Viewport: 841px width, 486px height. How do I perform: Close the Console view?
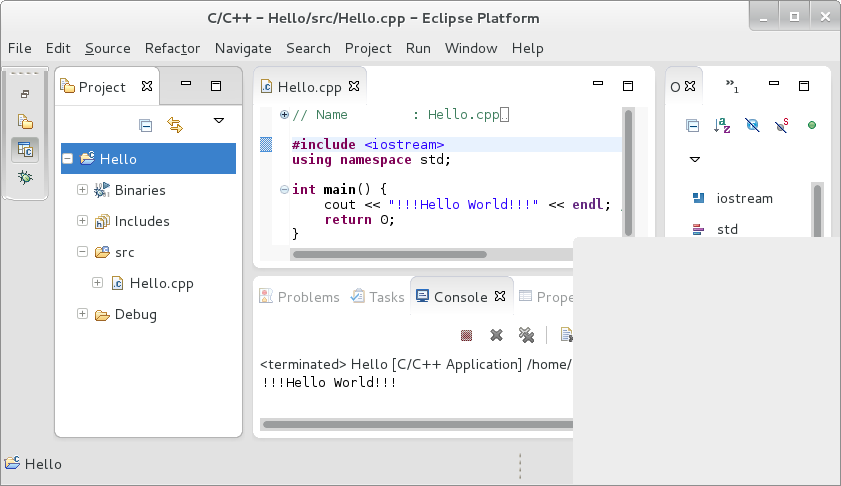500,296
